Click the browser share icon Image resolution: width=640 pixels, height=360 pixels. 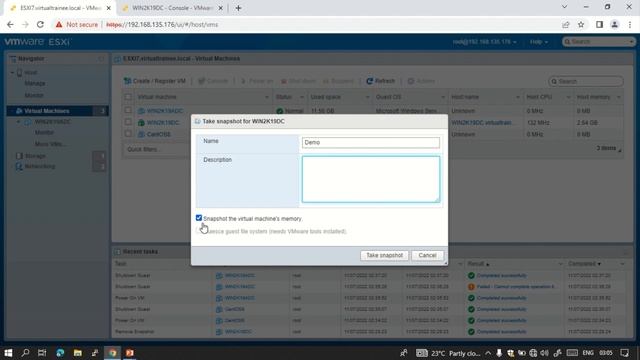(566, 24)
